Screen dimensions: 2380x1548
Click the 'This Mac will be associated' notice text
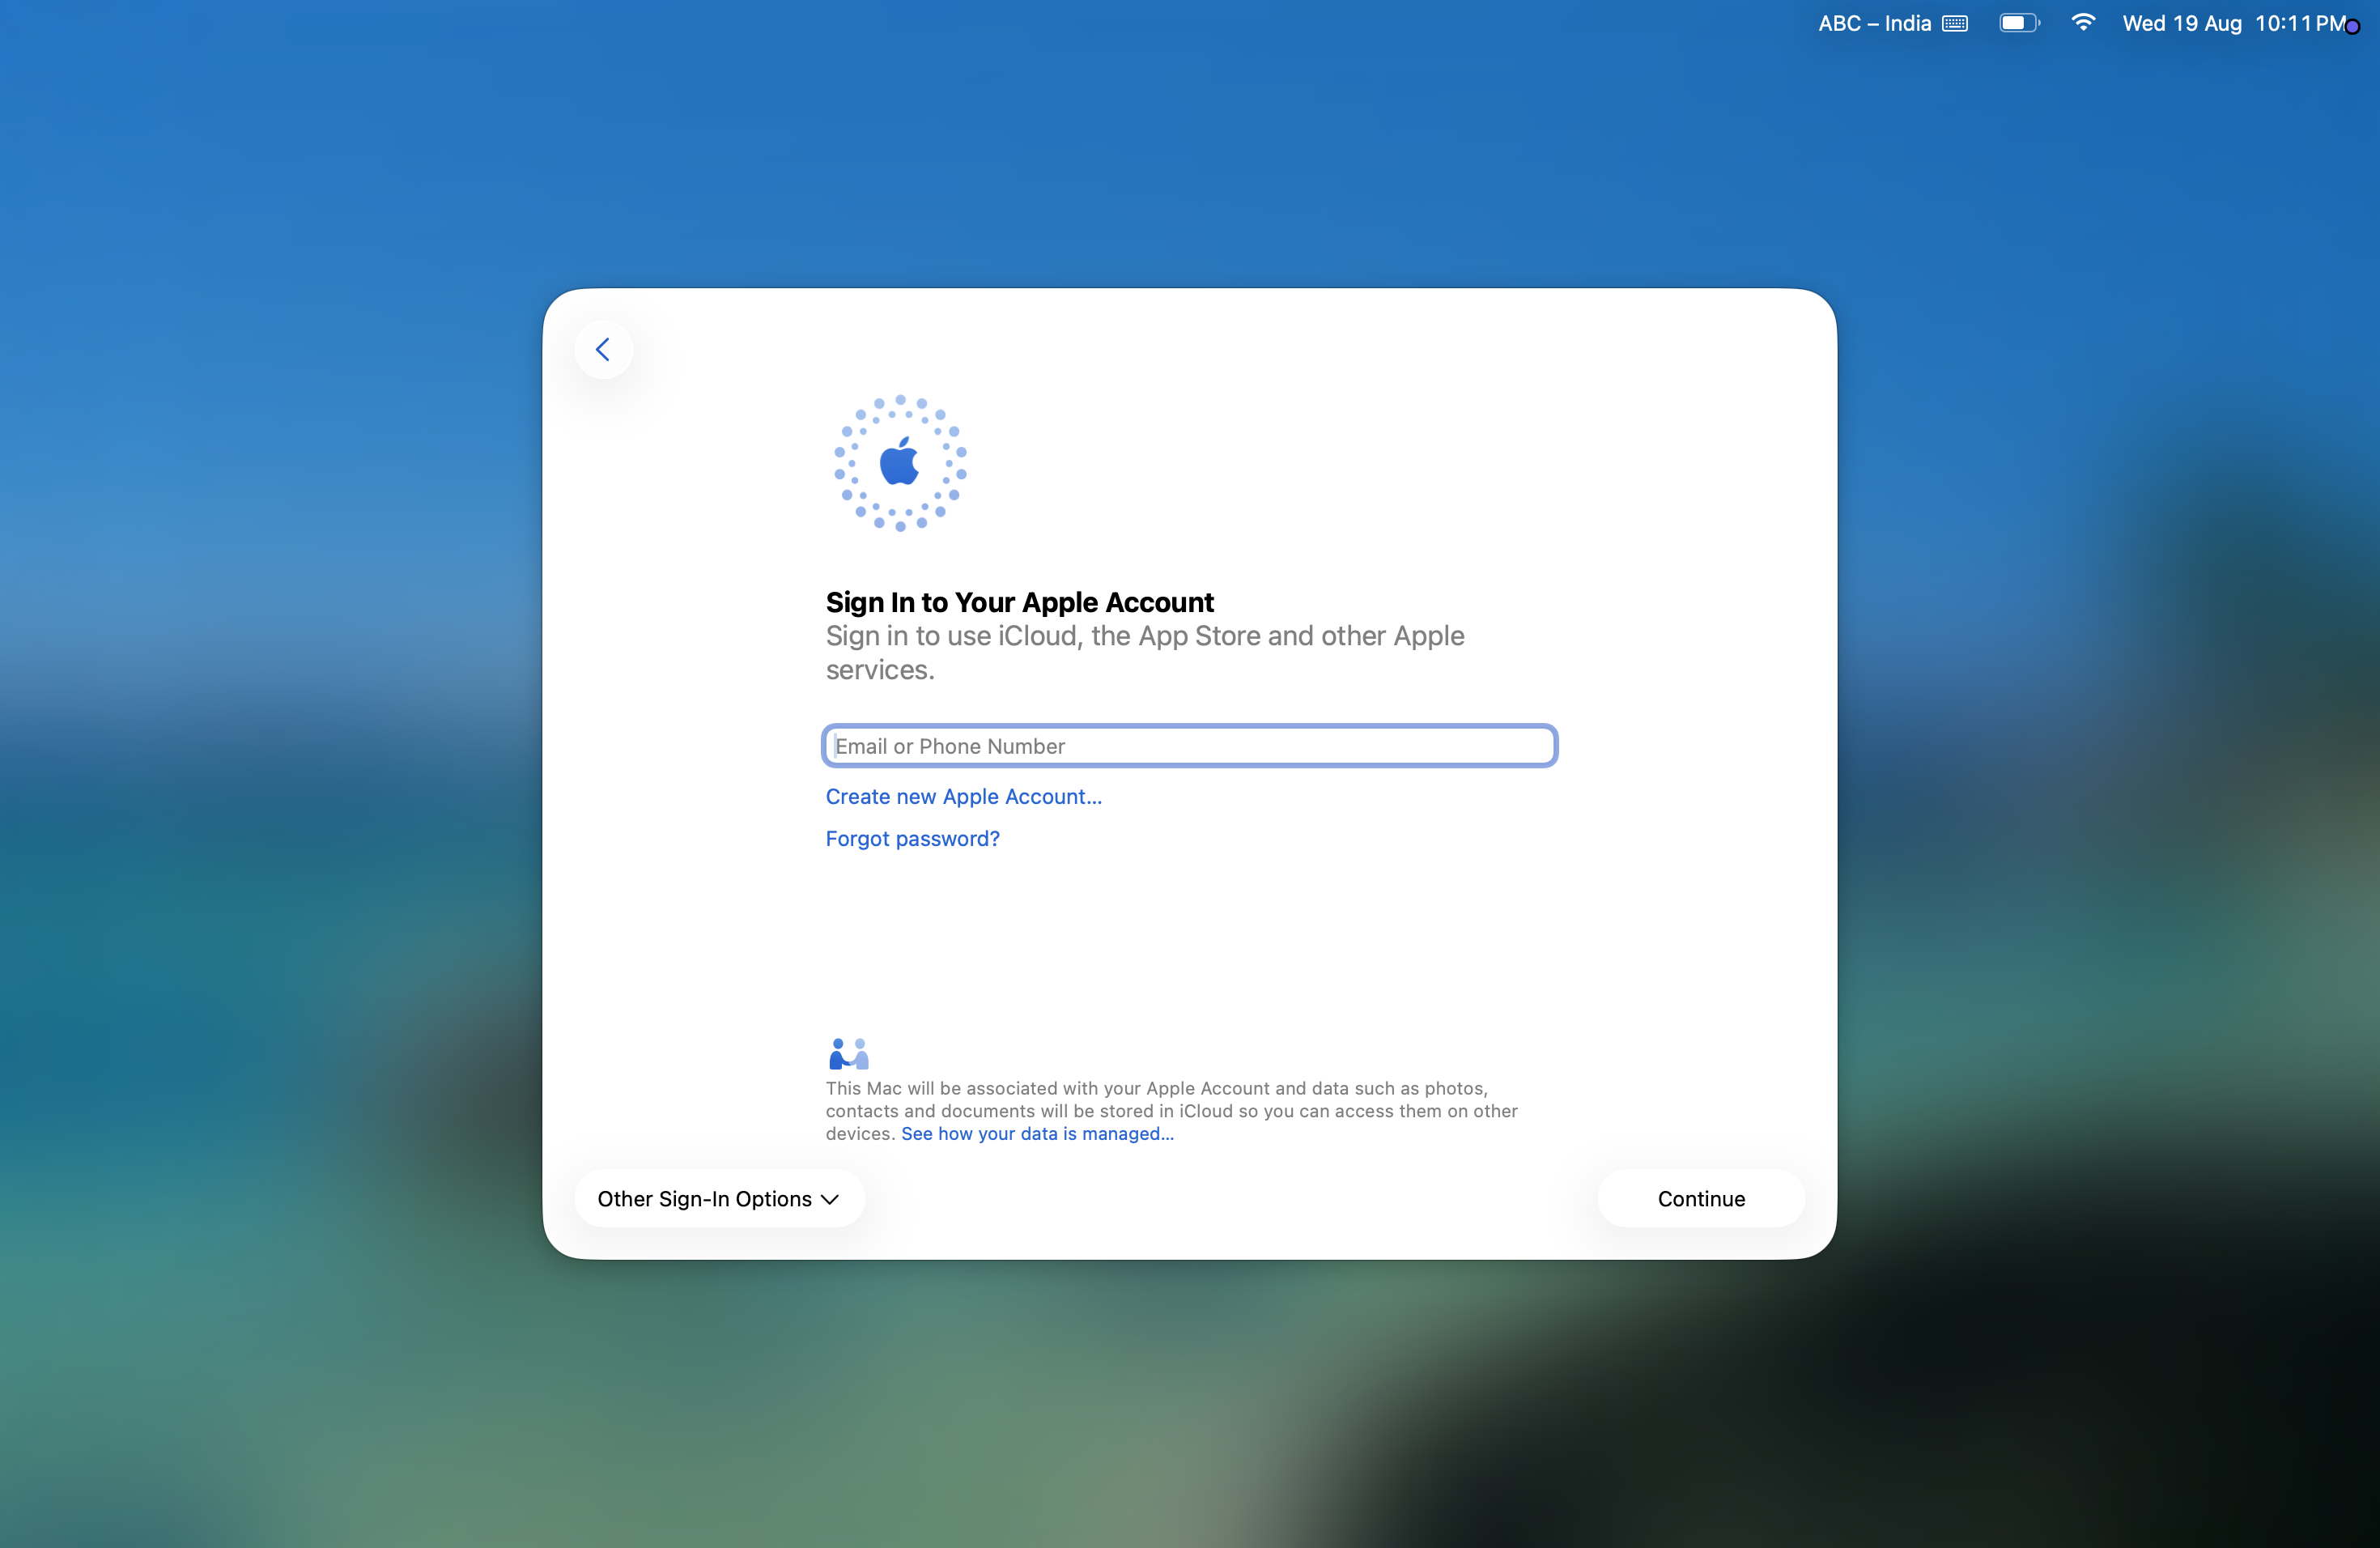(1171, 1110)
